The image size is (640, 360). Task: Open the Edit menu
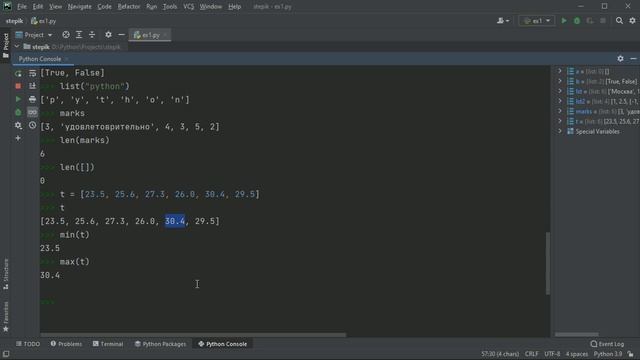[x=38, y=7]
